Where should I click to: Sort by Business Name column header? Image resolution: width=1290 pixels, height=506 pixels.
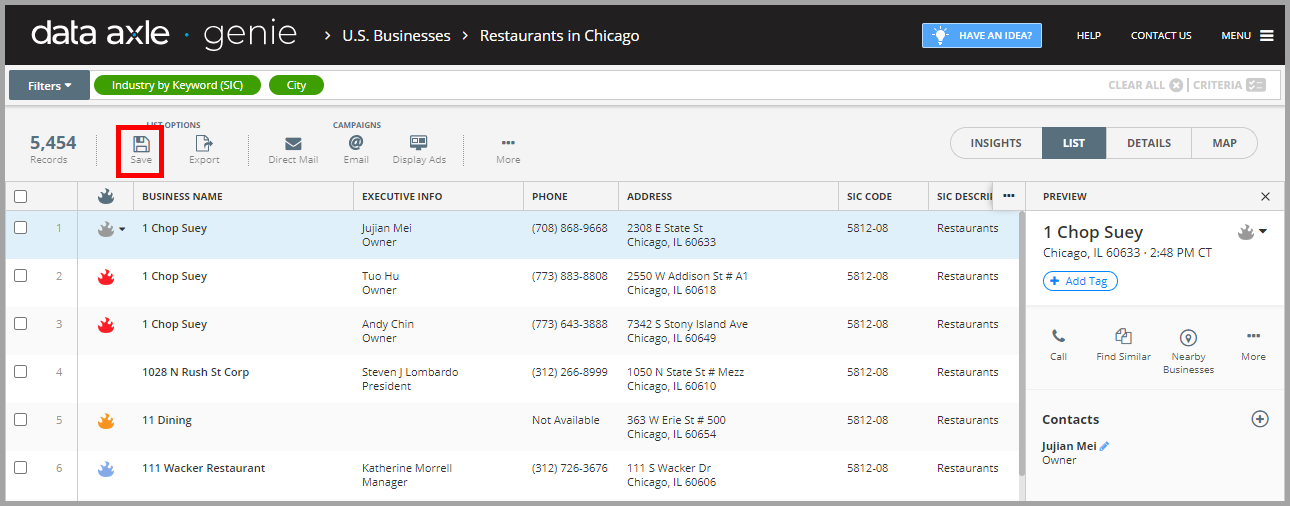pyautogui.click(x=182, y=197)
